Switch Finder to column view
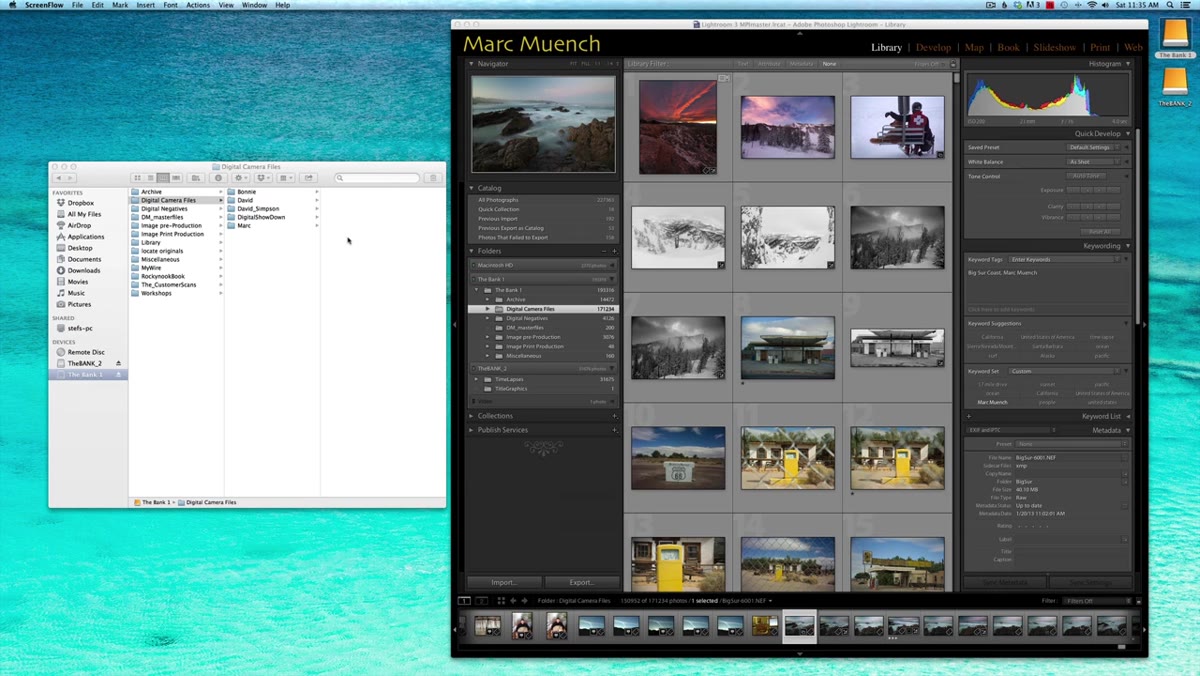This screenshot has height=676, width=1200. (163, 178)
